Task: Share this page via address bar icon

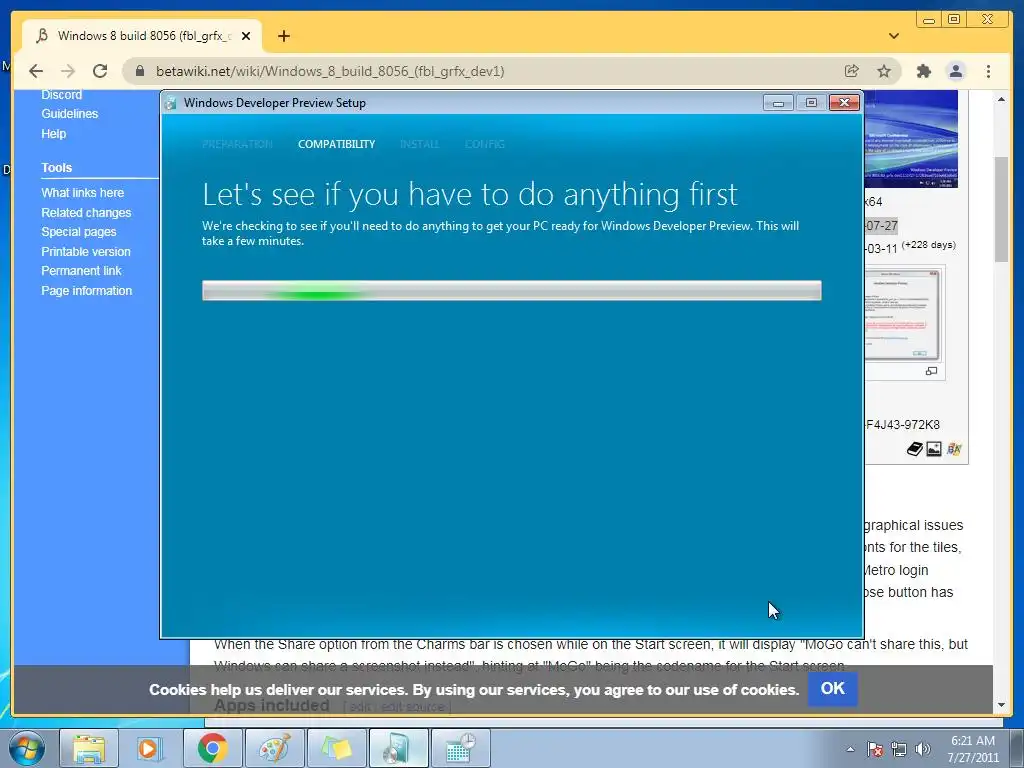Action: pyautogui.click(x=852, y=71)
